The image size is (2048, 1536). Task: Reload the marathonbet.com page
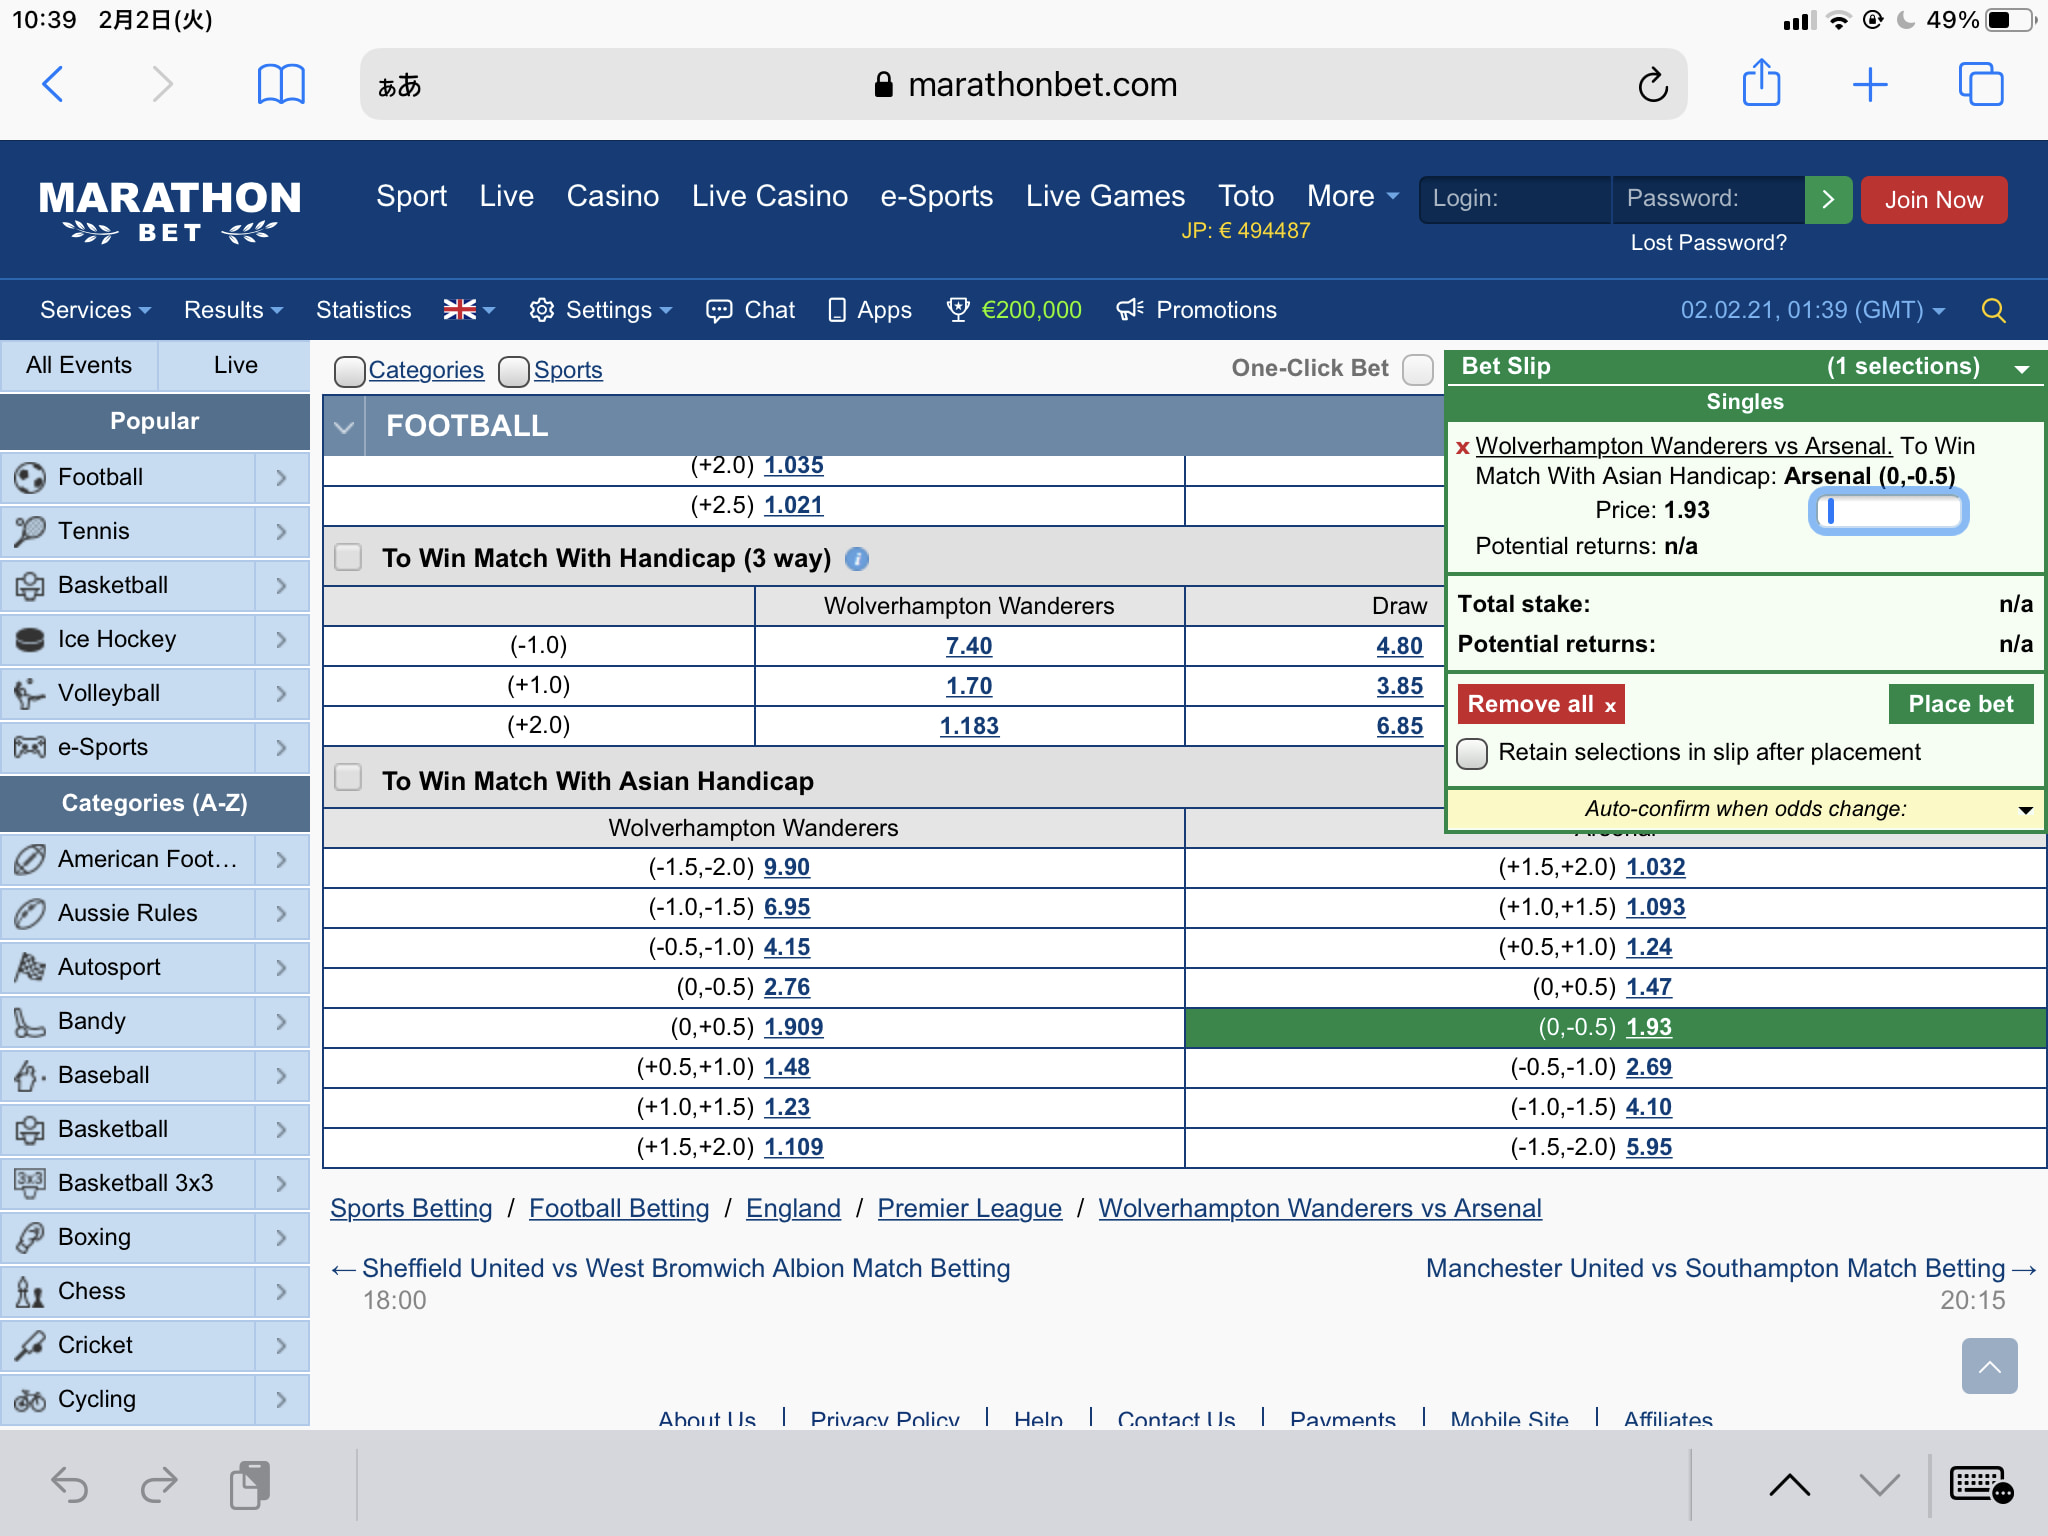[1652, 85]
